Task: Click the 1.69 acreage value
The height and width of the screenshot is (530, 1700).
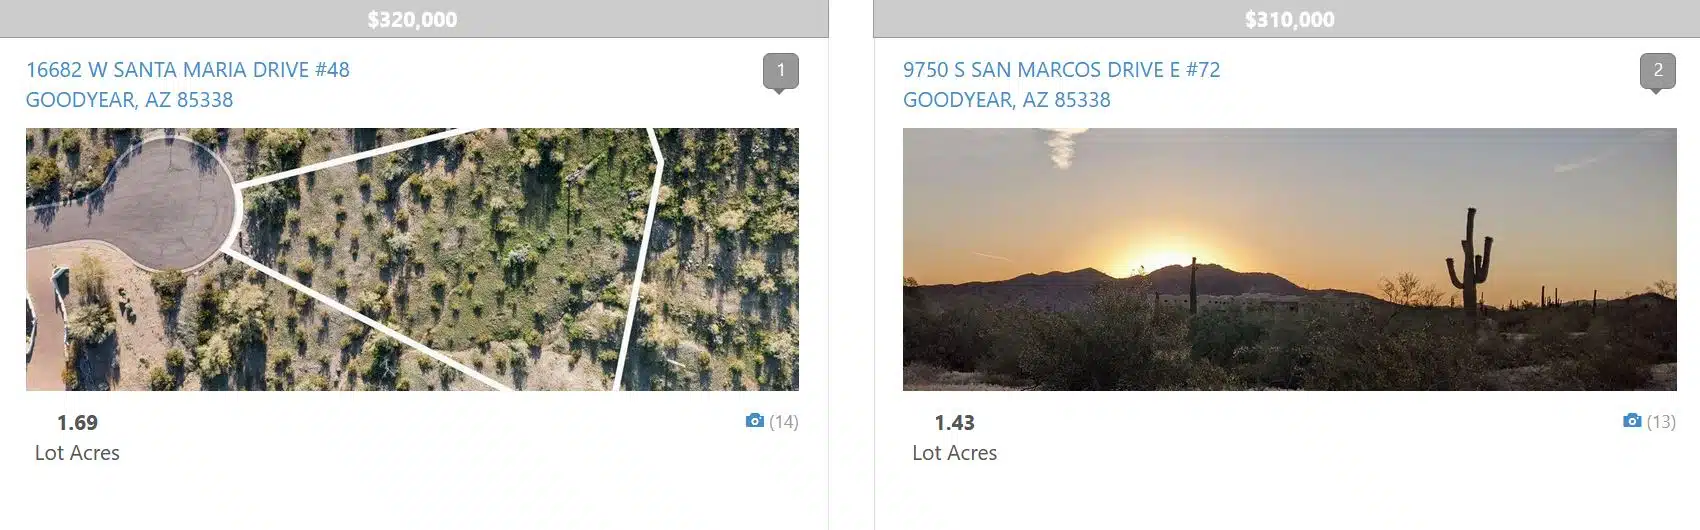Action: click(x=77, y=423)
